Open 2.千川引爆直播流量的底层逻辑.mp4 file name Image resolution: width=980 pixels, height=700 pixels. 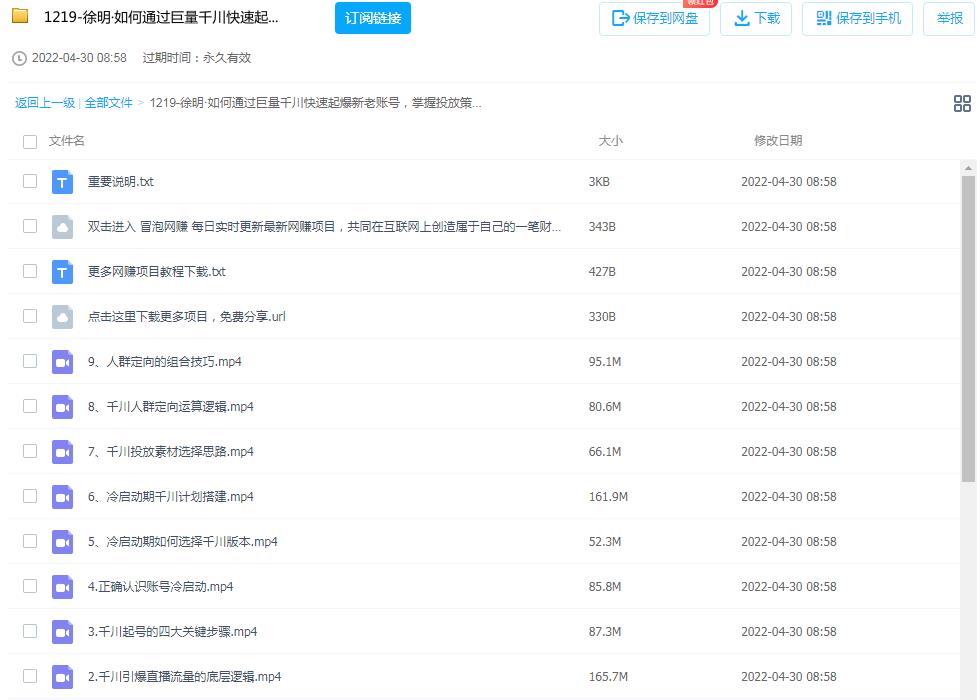point(184,677)
